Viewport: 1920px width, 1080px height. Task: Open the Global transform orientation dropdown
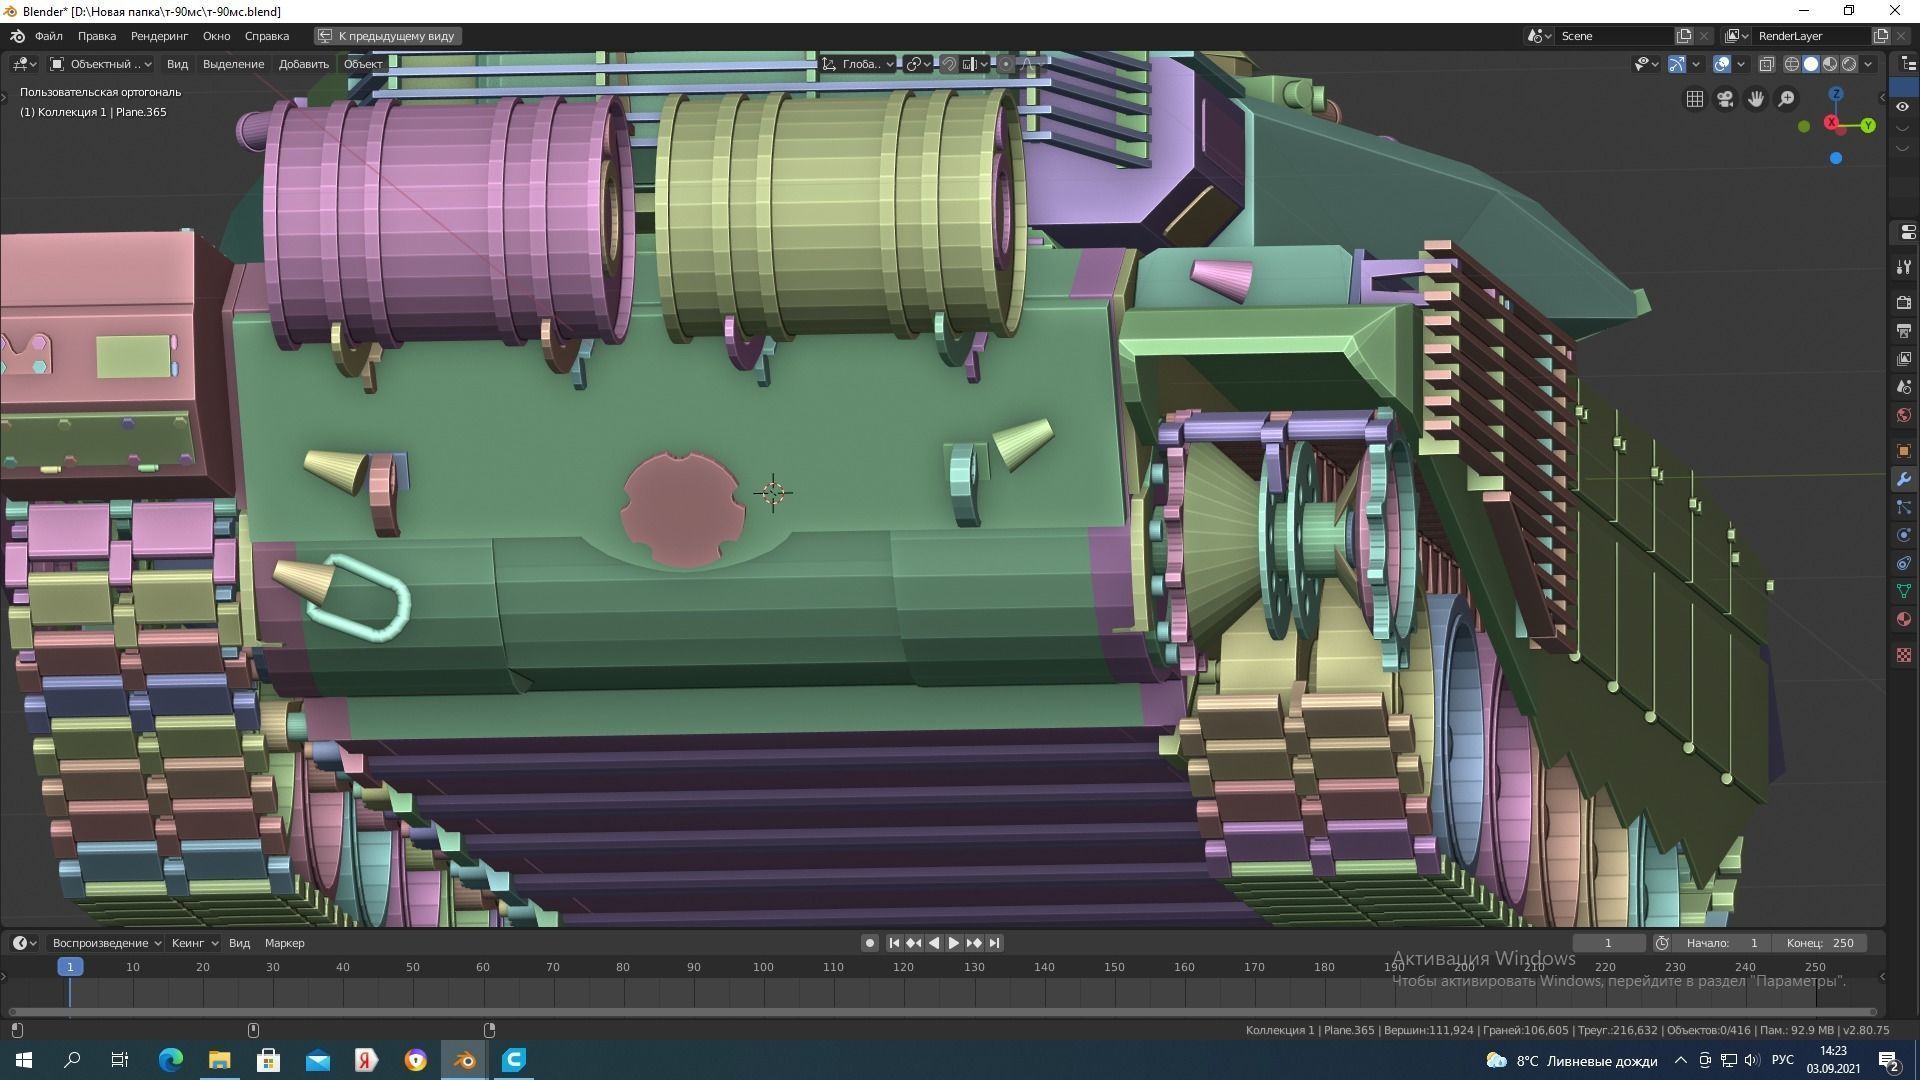pyautogui.click(x=858, y=64)
